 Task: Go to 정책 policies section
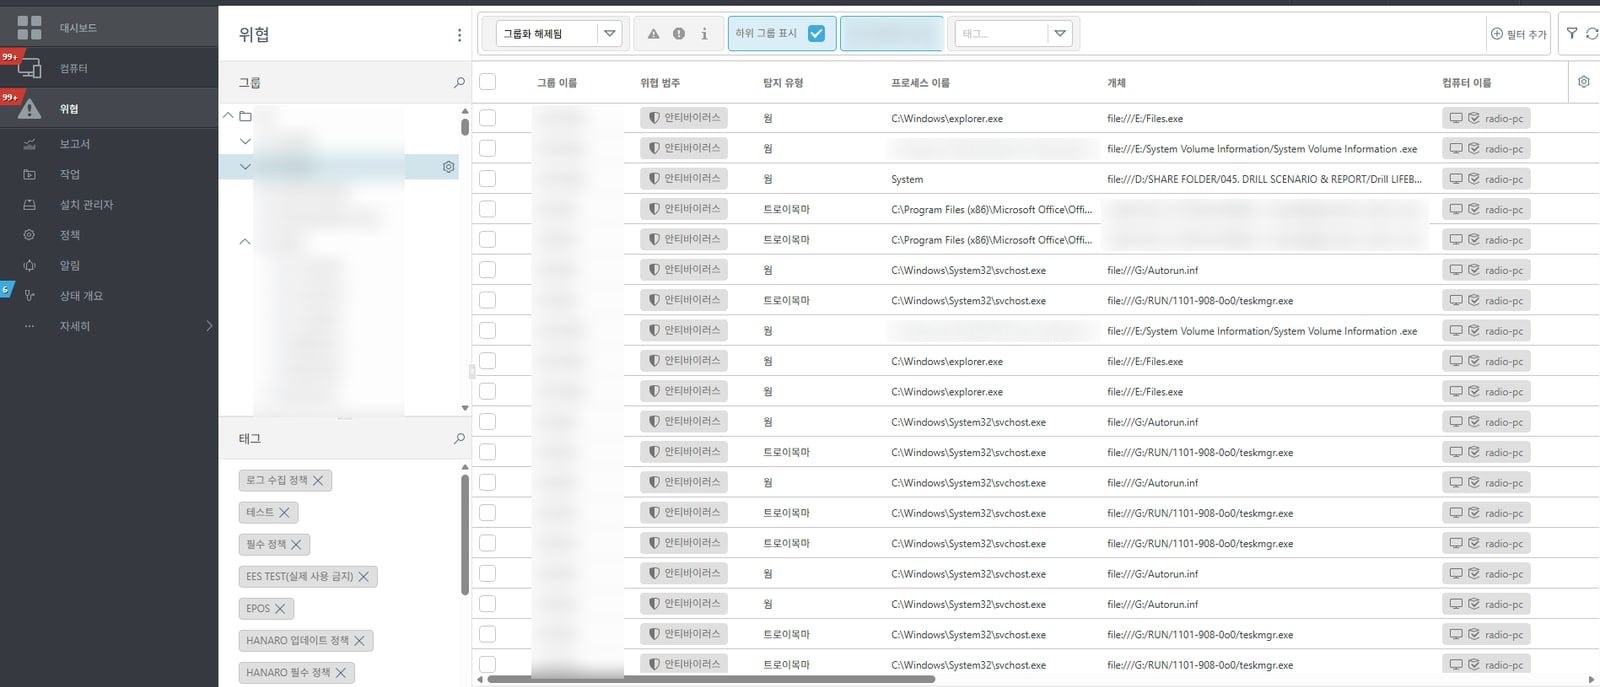tap(69, 234)
